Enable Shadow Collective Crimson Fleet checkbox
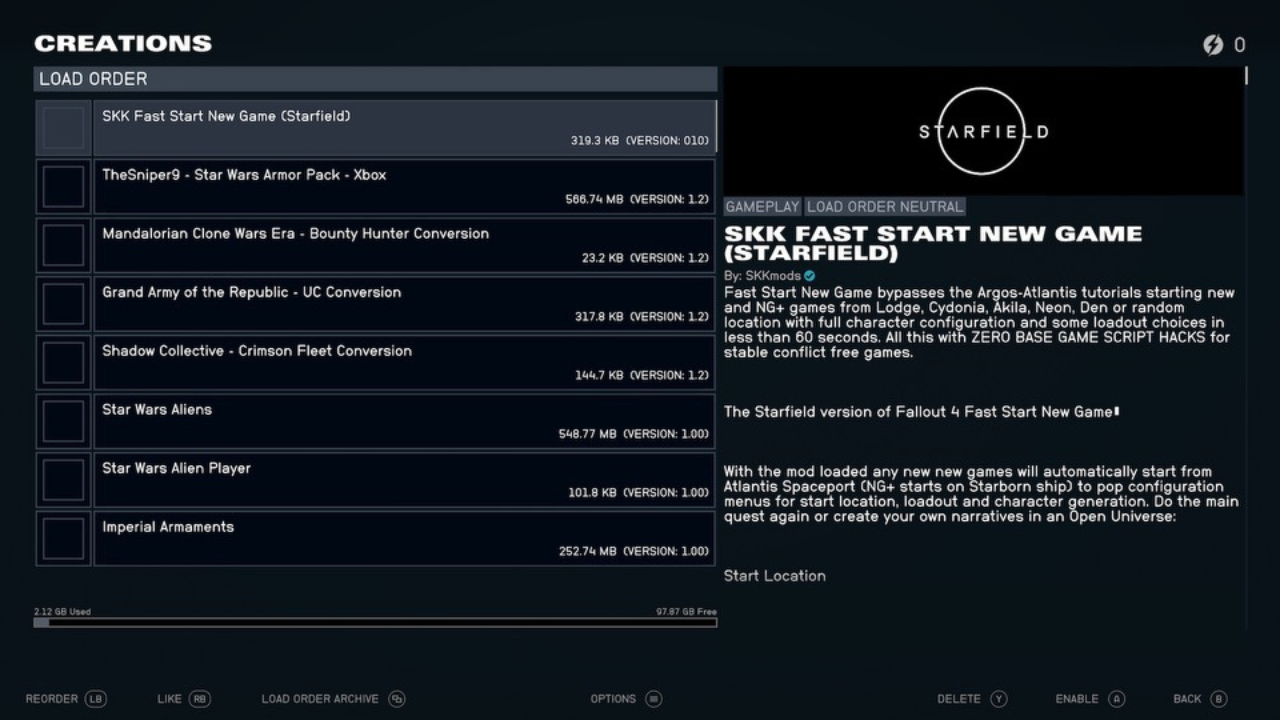This screenshot has height=720, width=1280. coord(63,362)
